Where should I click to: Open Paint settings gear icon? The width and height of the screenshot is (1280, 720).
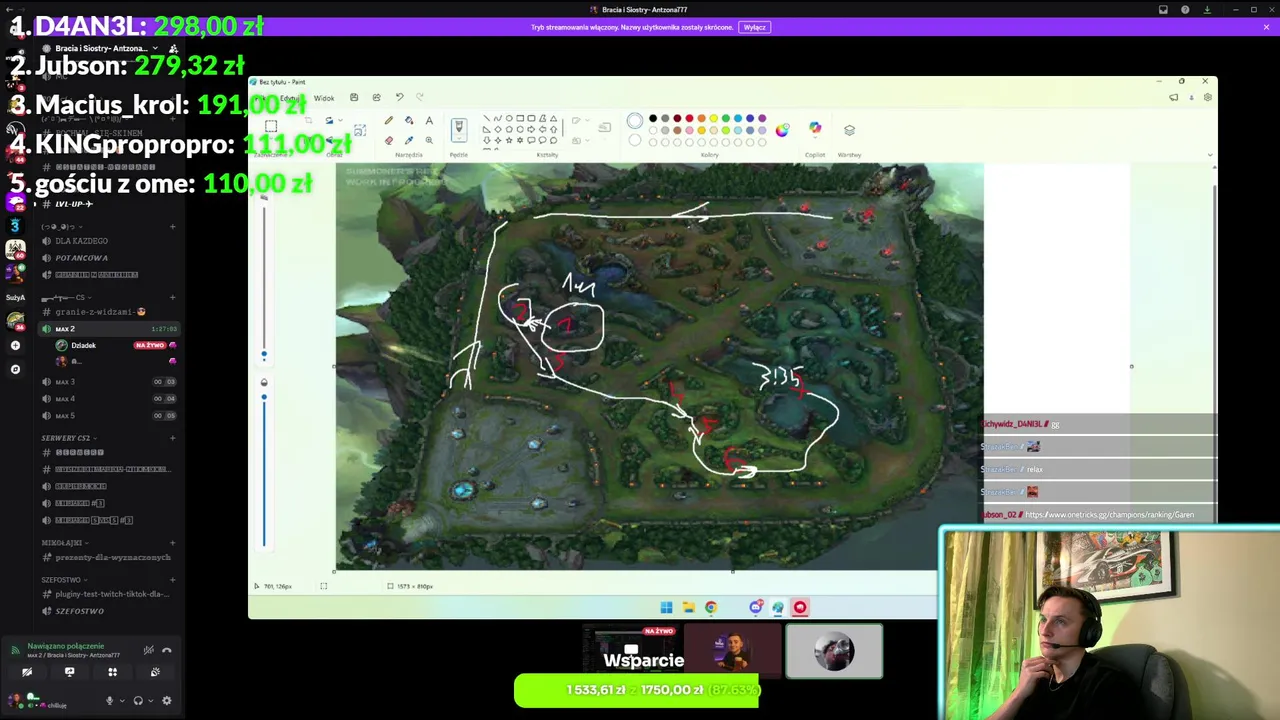click(1208, 98)
